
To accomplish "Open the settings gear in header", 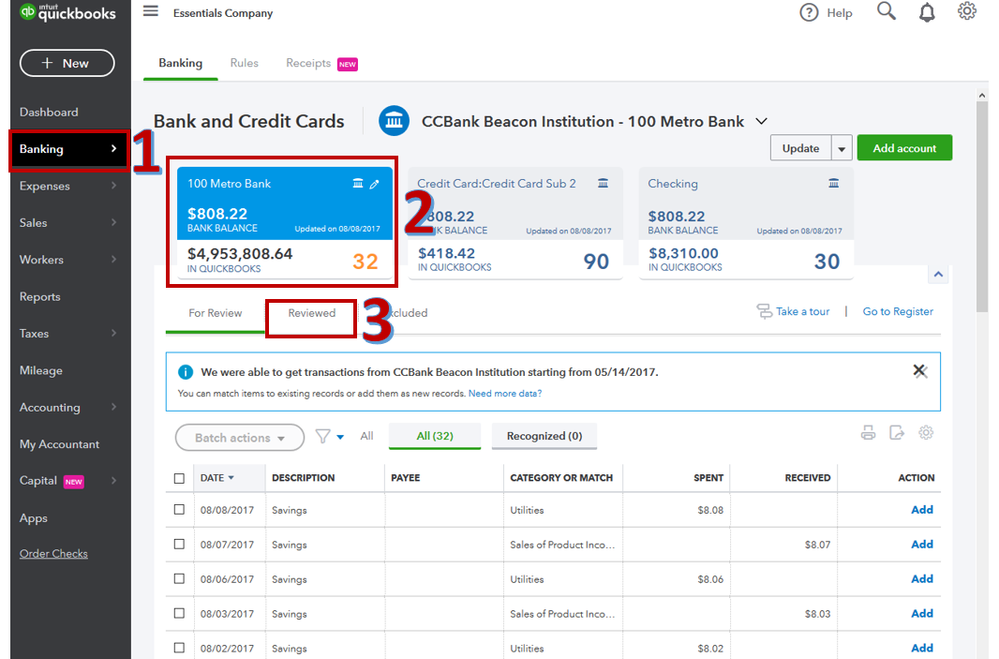I will (967, 11).
